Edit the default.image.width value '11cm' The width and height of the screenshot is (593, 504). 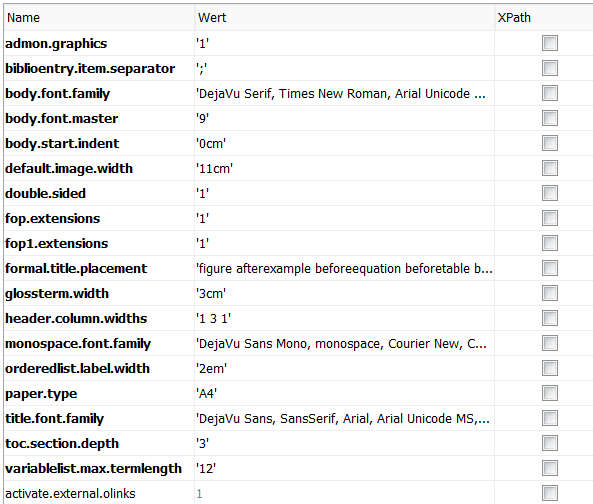(344, 168)
